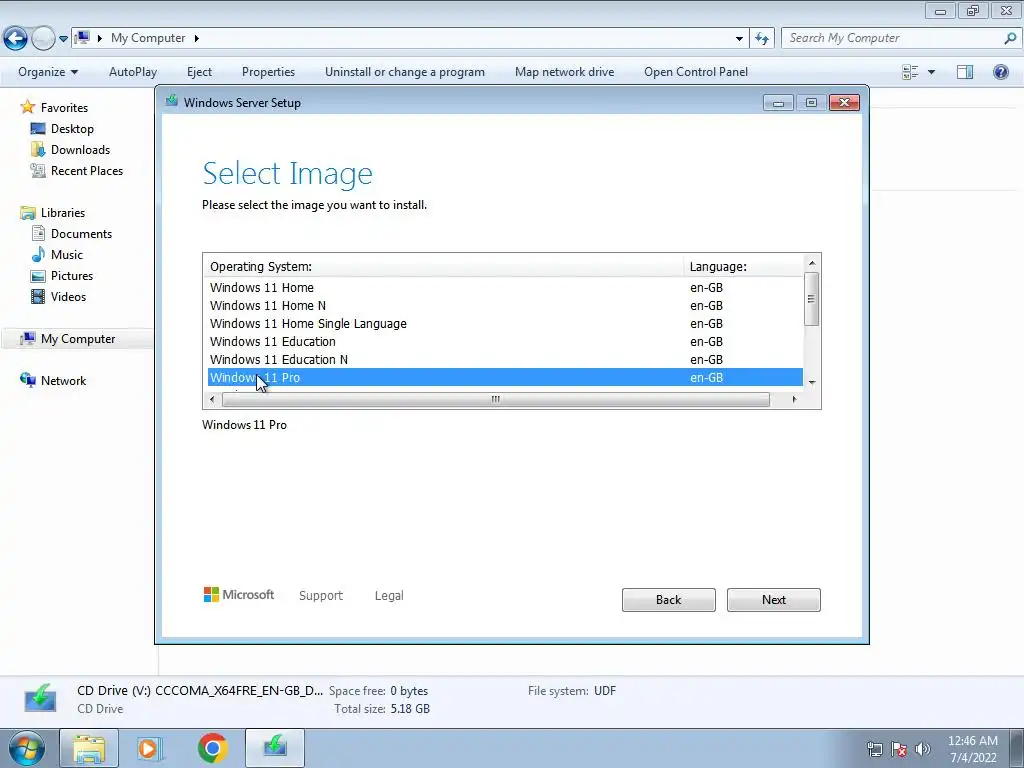Select Windows 11 Education N image

pyautogui.click(x=505, y=359)
